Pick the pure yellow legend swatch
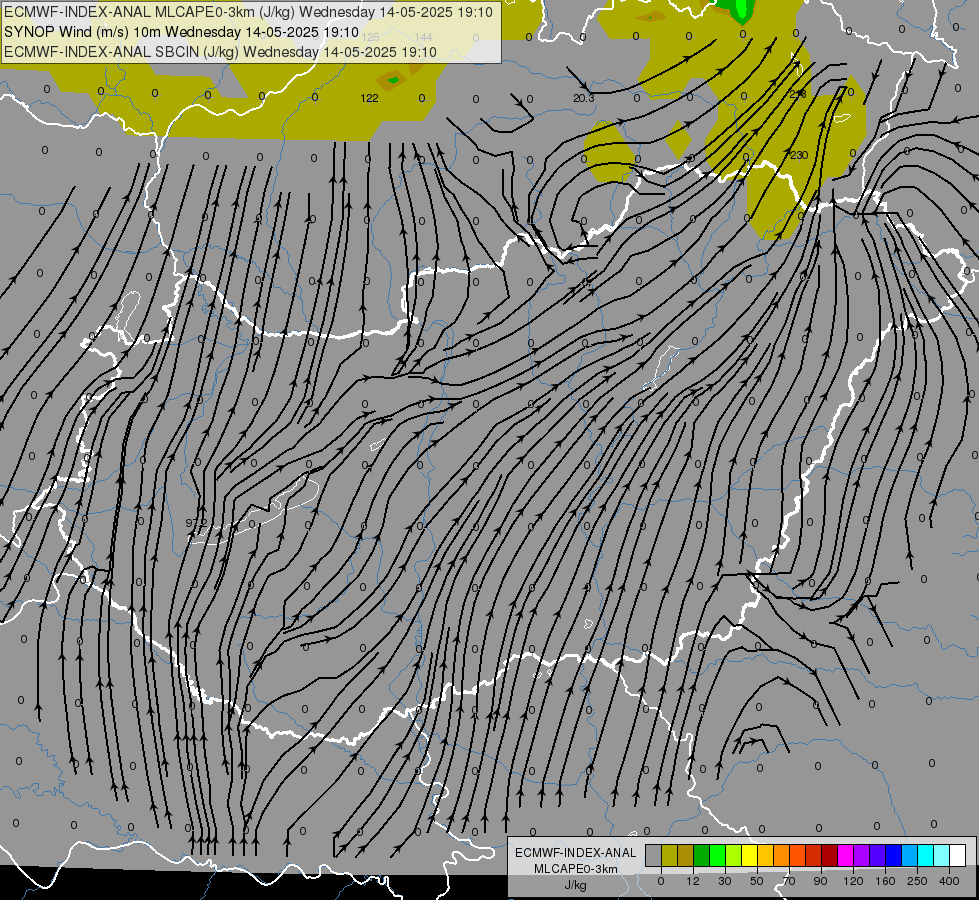Viewport: 979px width, 900px height. [x=750, y=855]
